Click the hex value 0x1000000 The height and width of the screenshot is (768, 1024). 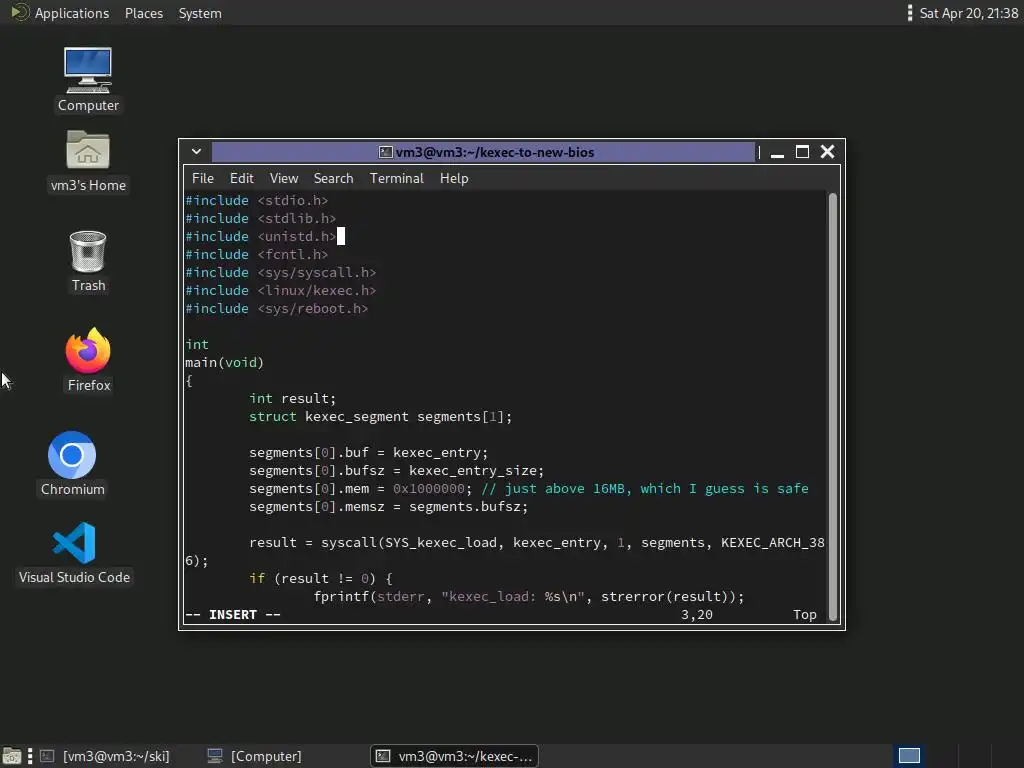tap(428, 488)
